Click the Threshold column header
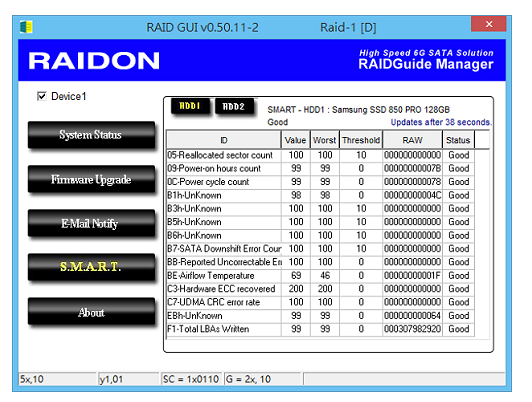The height and width of the screenshot is (402, 532). (x=361, y=140)
